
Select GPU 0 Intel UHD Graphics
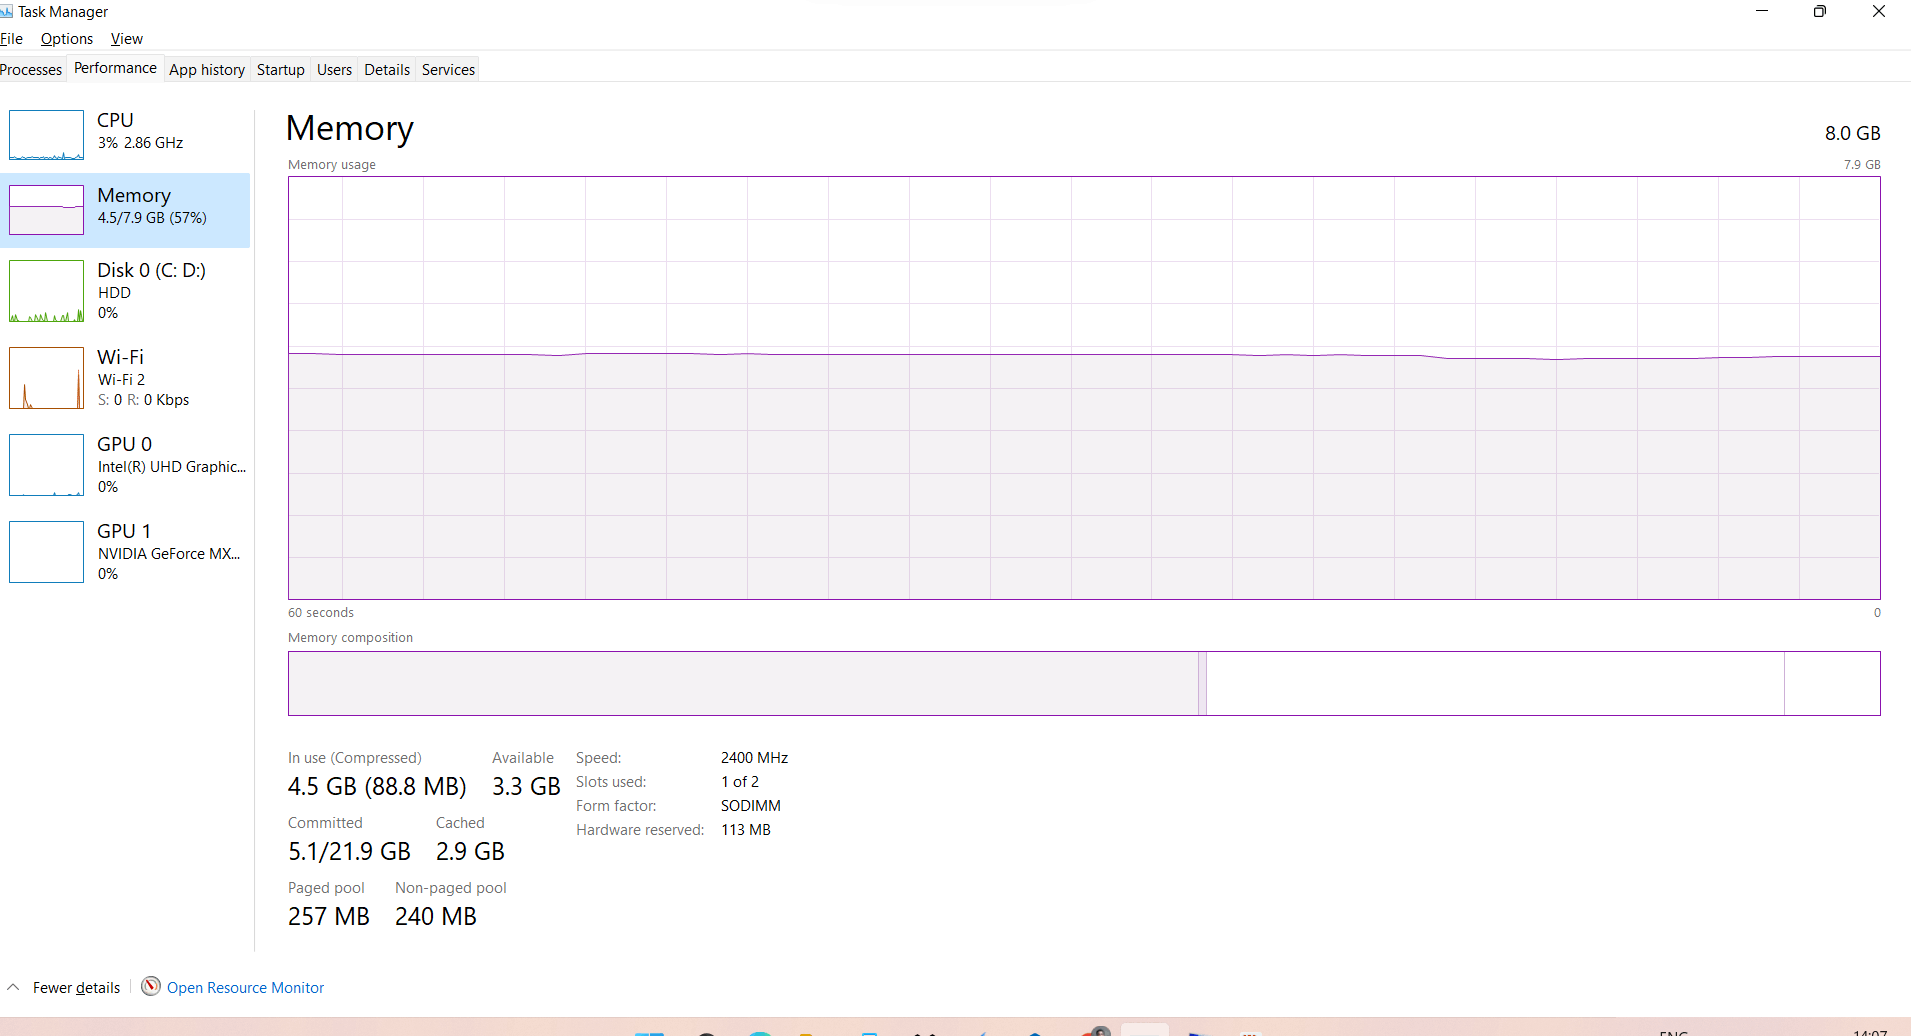tap(125, 465)
